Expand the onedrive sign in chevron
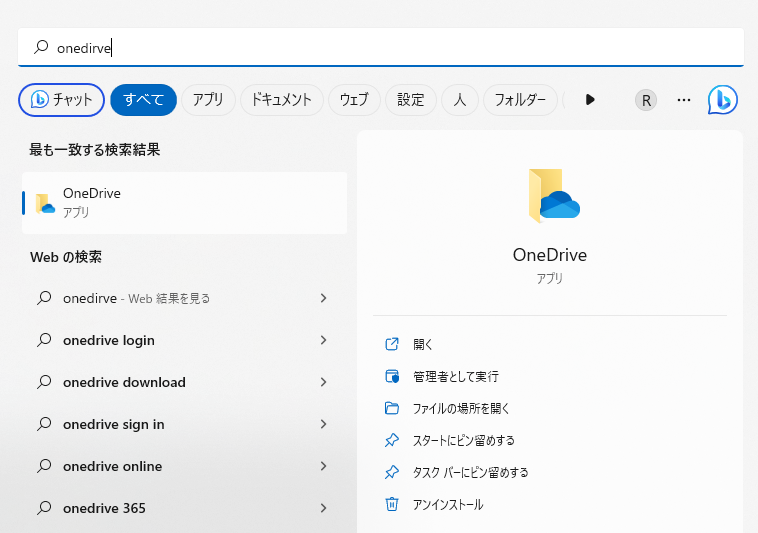The height and width of the screenshot is (533, 758). 323,424
